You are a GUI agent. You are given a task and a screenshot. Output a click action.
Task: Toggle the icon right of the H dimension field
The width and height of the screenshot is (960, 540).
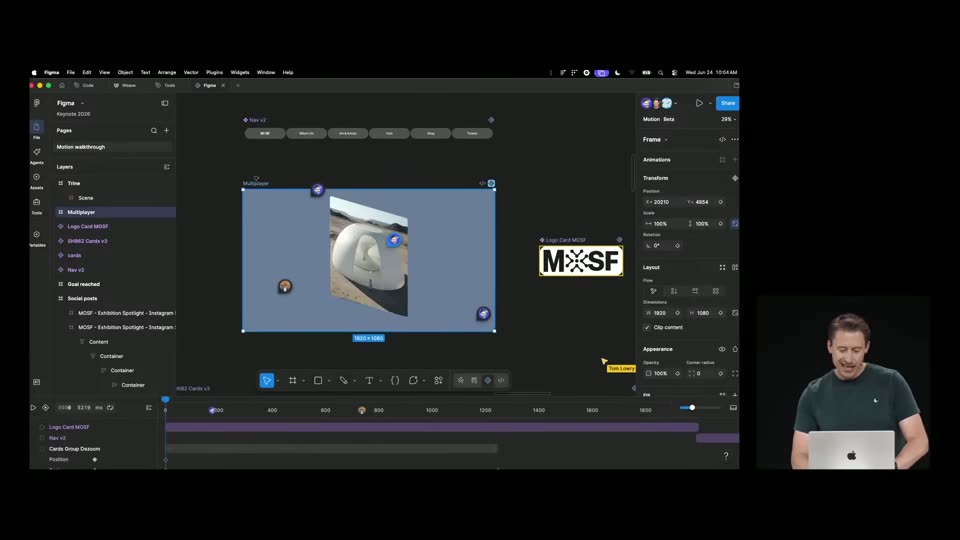[735, 313]
